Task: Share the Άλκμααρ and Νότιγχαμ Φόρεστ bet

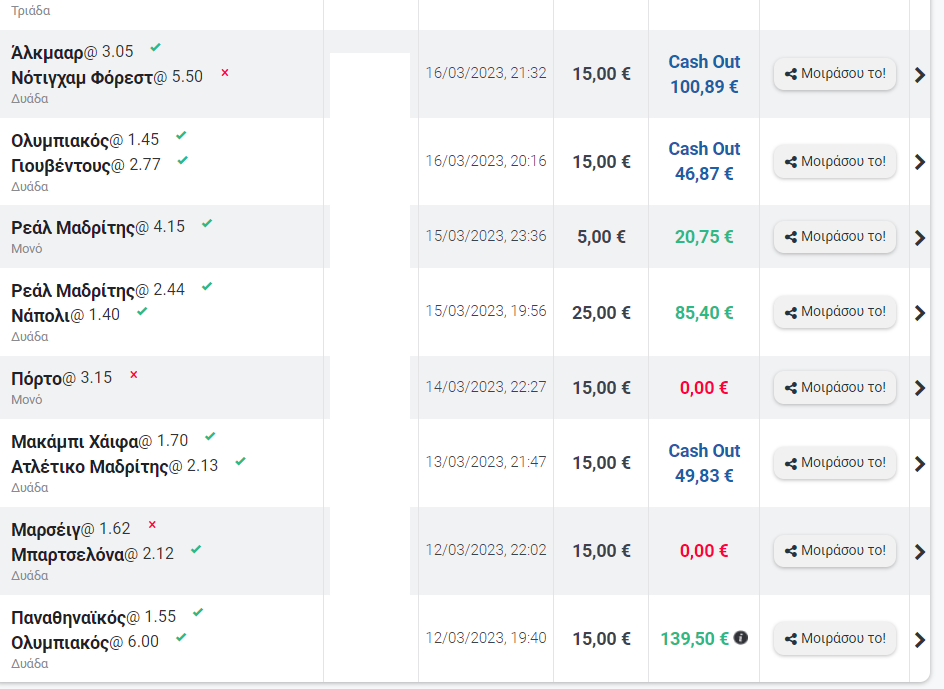Action: coord(834,74)
